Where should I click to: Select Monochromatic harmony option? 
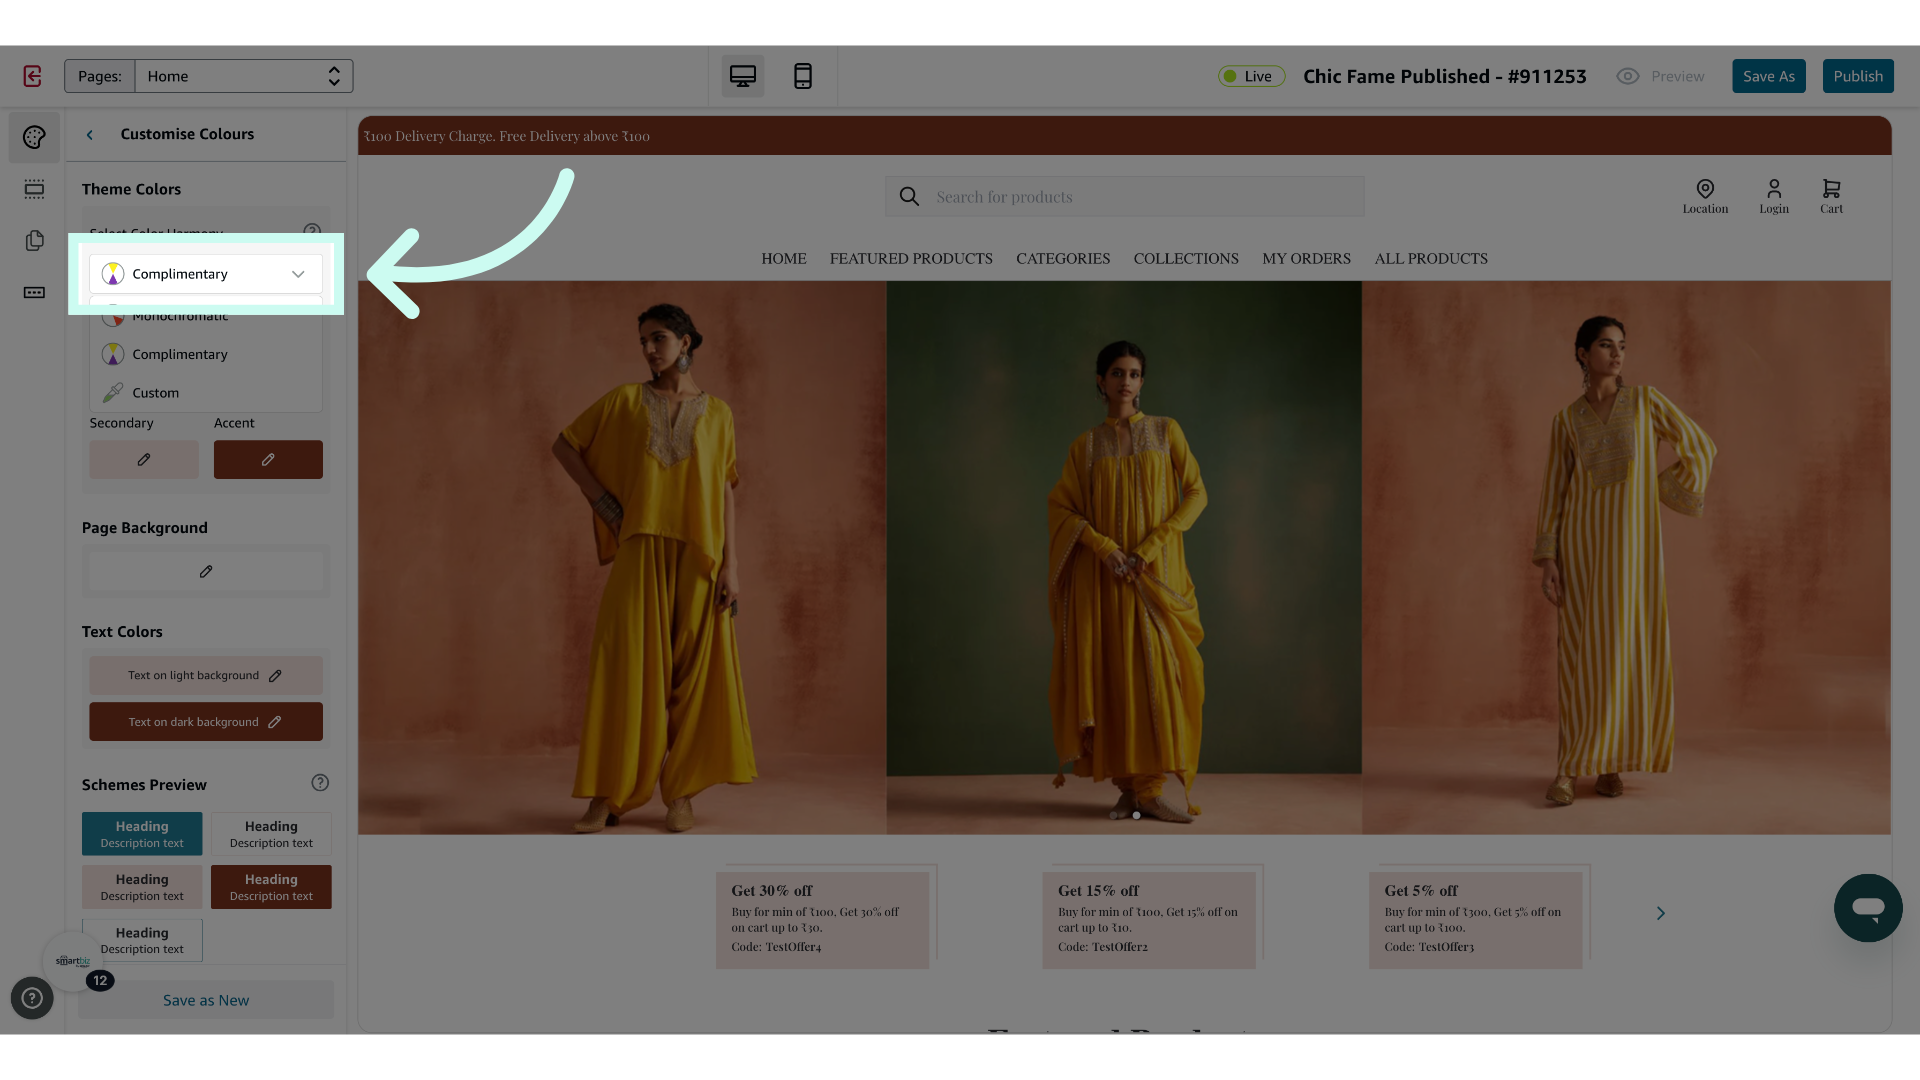click(x=206, y=316)
